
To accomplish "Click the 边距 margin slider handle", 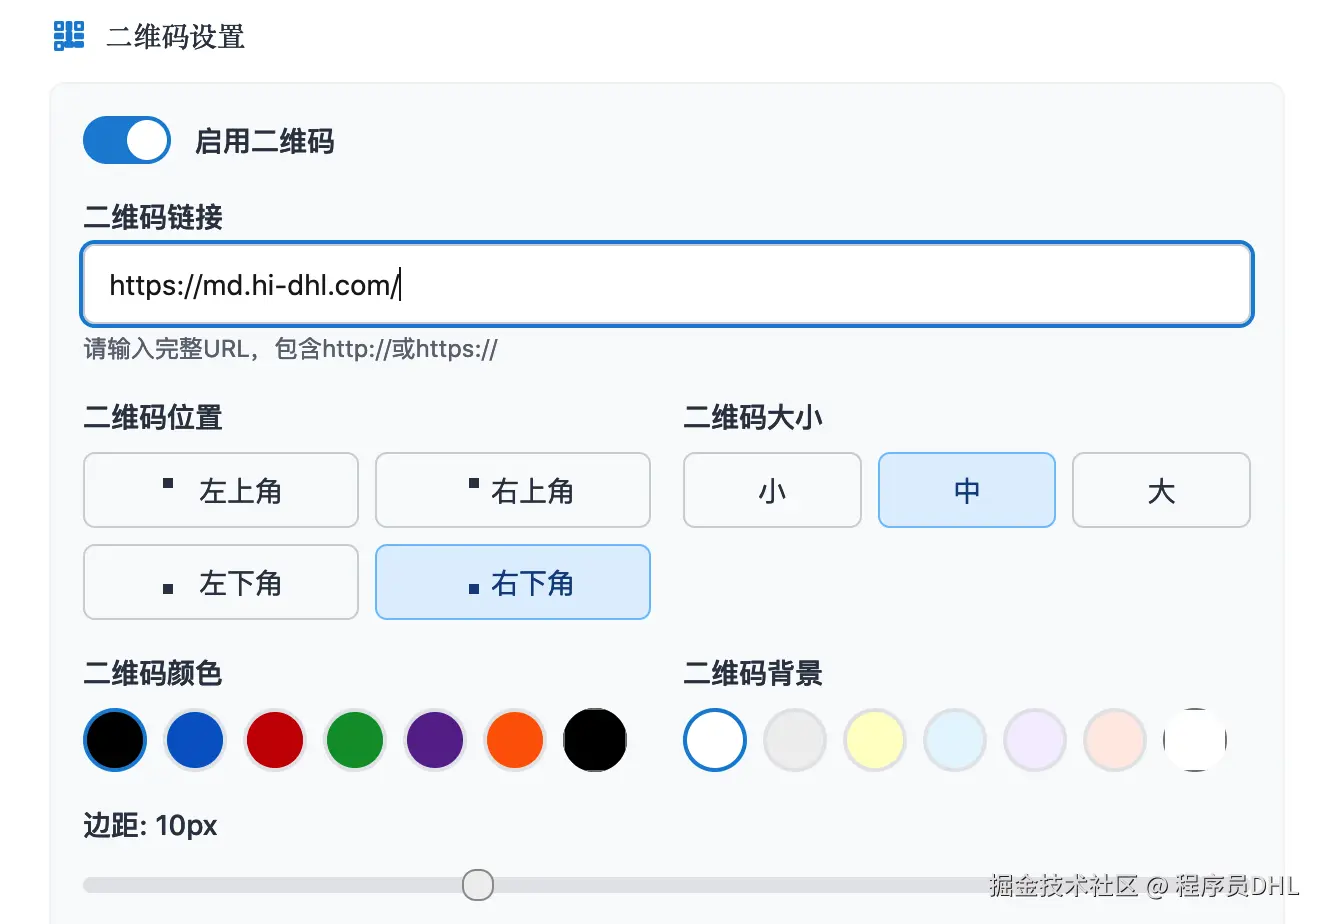I will (x=478, y=885).
